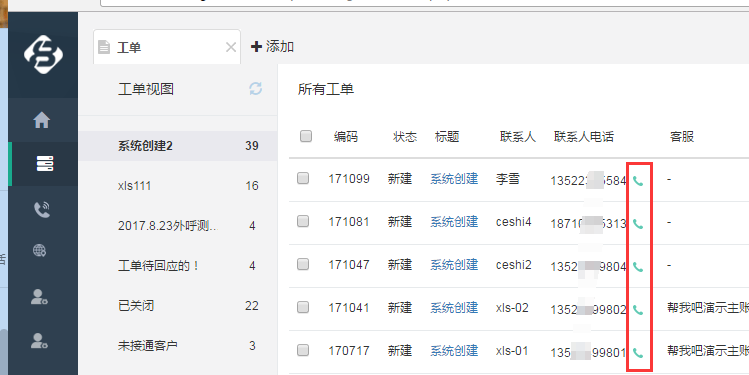Open the call center phone sidebar icon

pyautogui.click(x=42, y=209)
